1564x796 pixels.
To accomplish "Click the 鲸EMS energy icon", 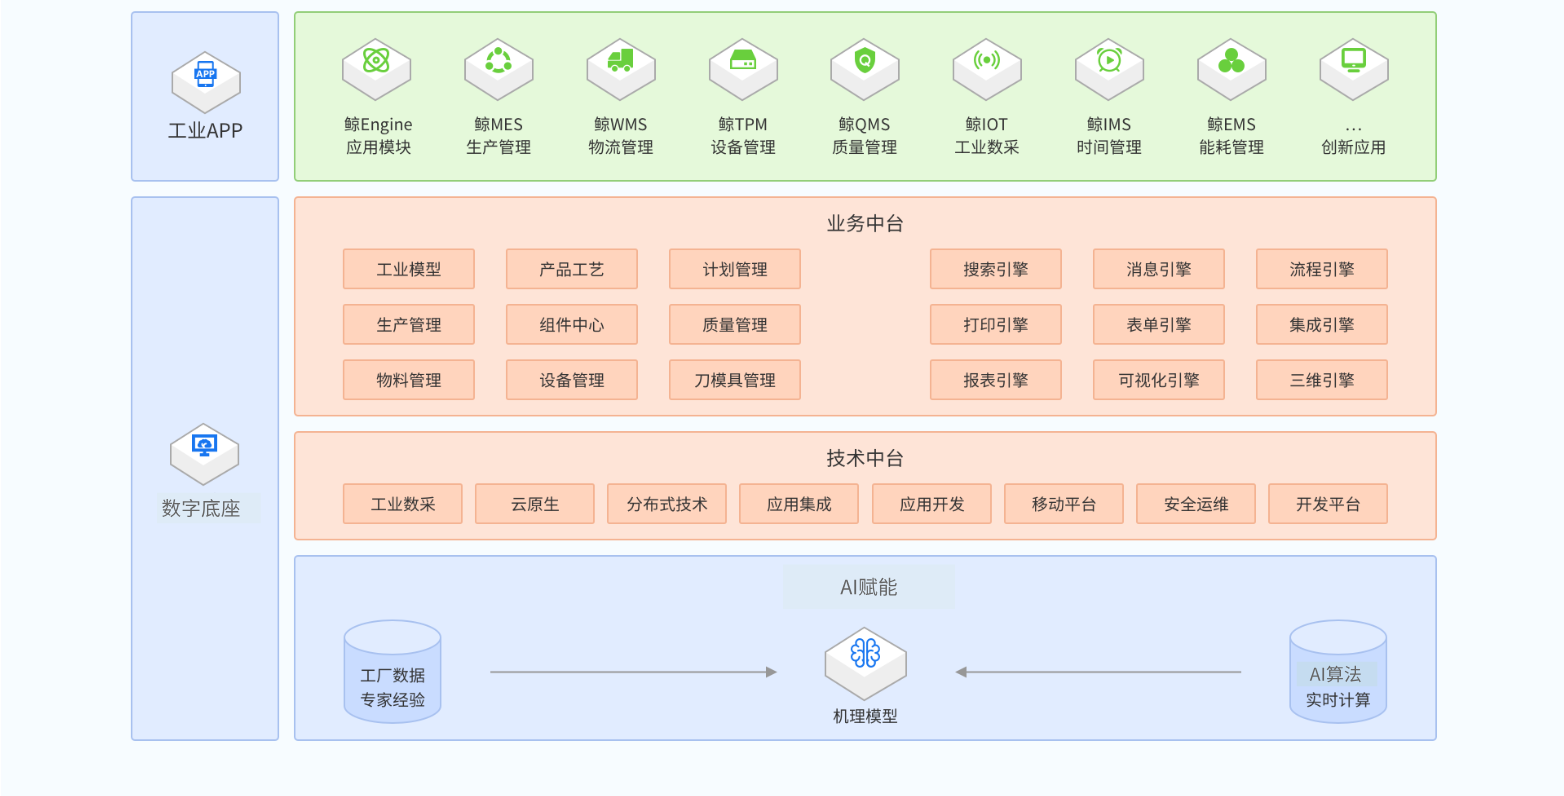I will tap(1232, 69).
